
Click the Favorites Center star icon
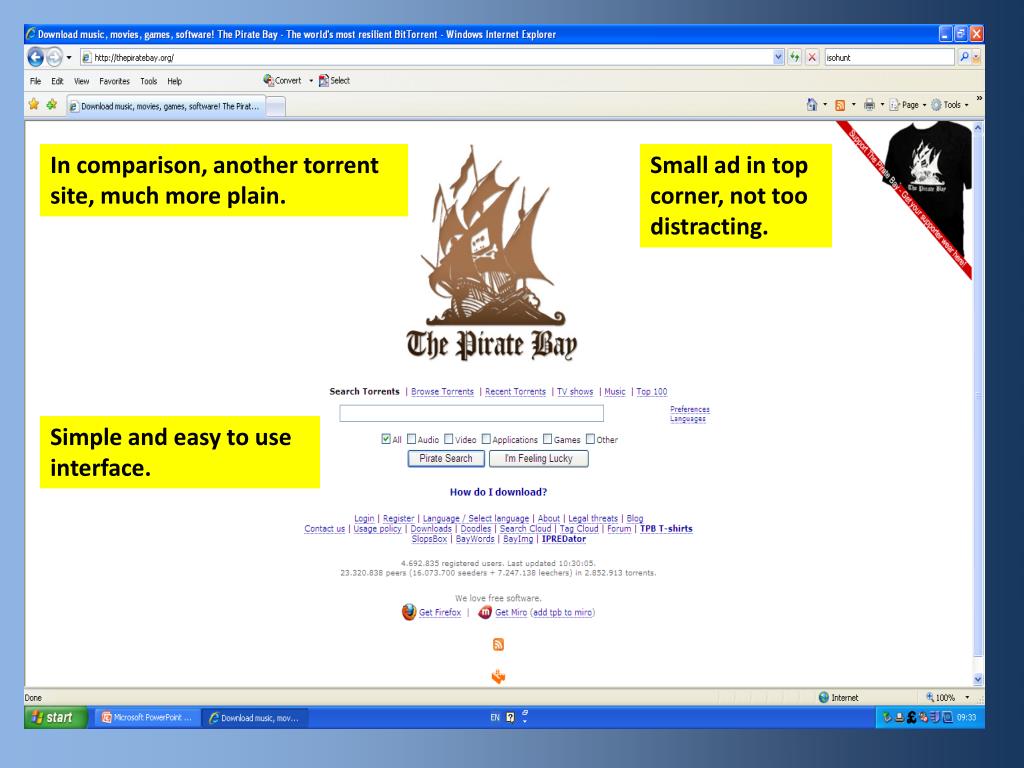point(34,104)
